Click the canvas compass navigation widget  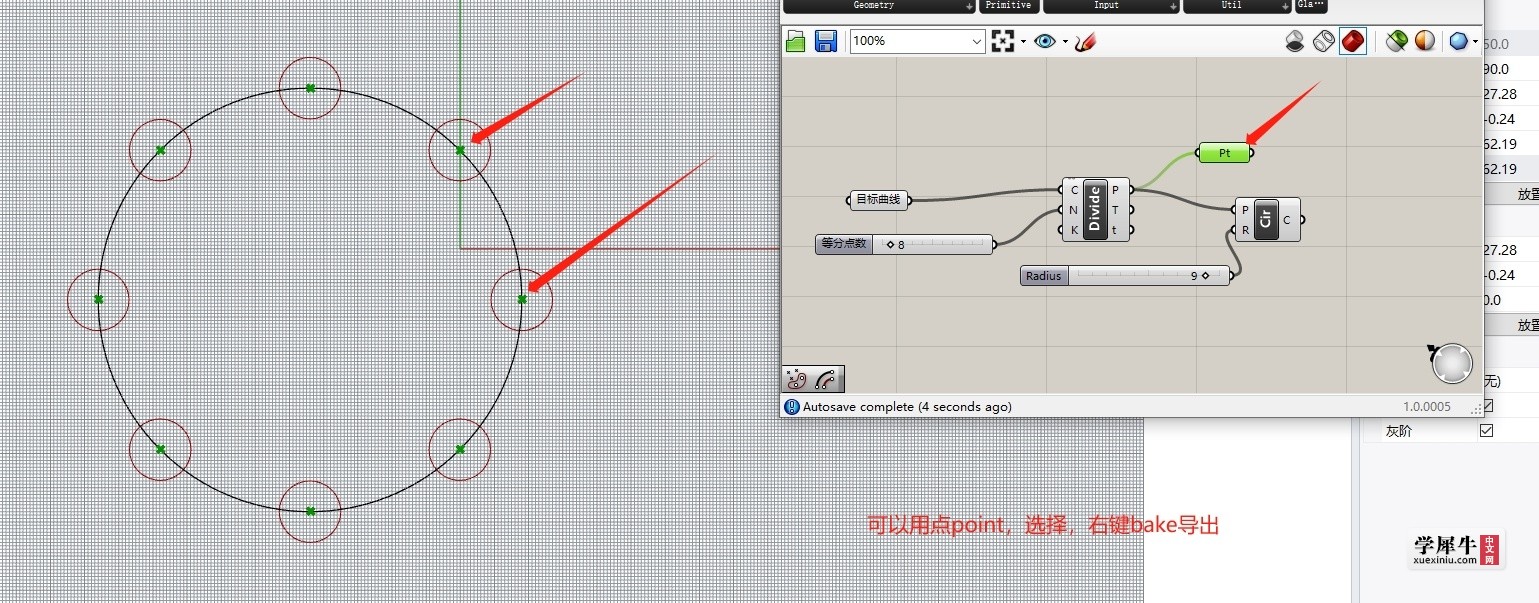[x=1452, y=364]
